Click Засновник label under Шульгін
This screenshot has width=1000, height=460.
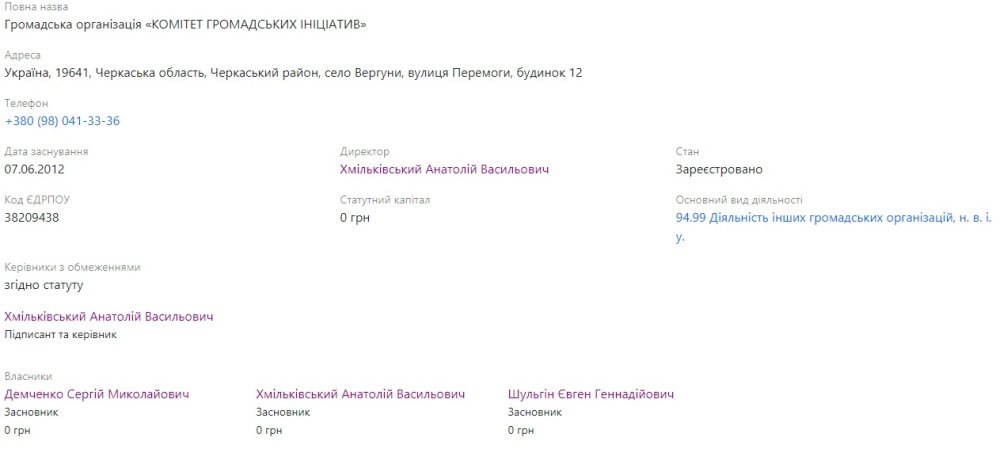(535, 411)
